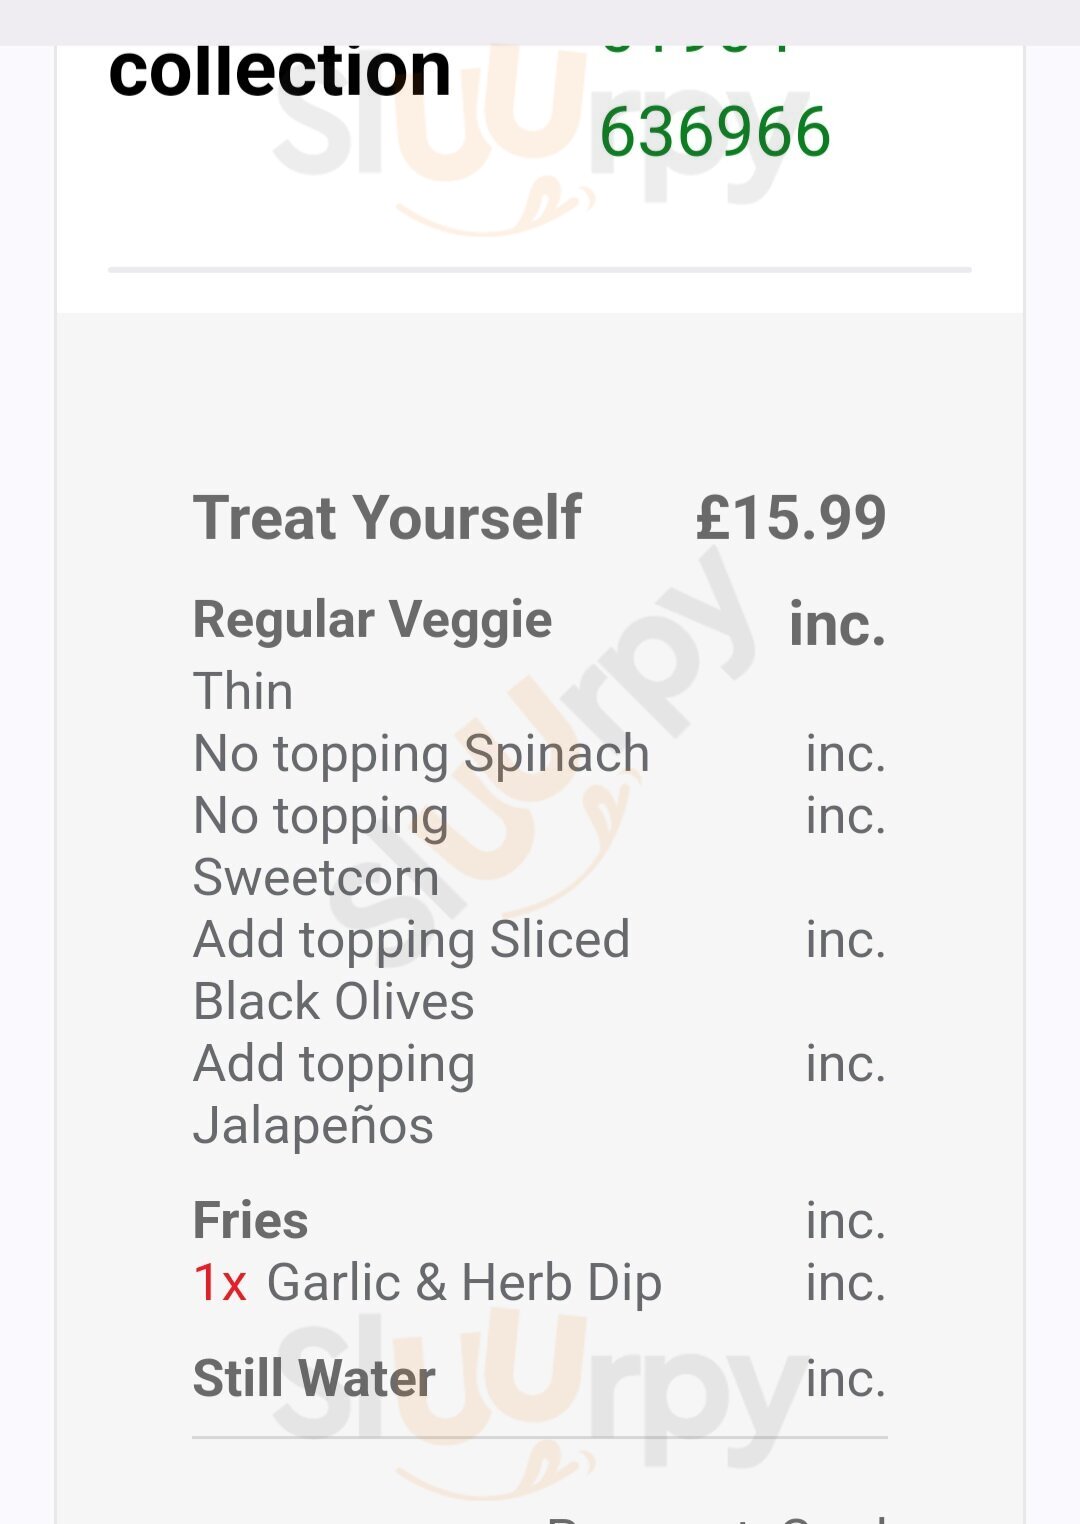Select 'No topping Sweetcorn' modification line

tap(320, 846)
